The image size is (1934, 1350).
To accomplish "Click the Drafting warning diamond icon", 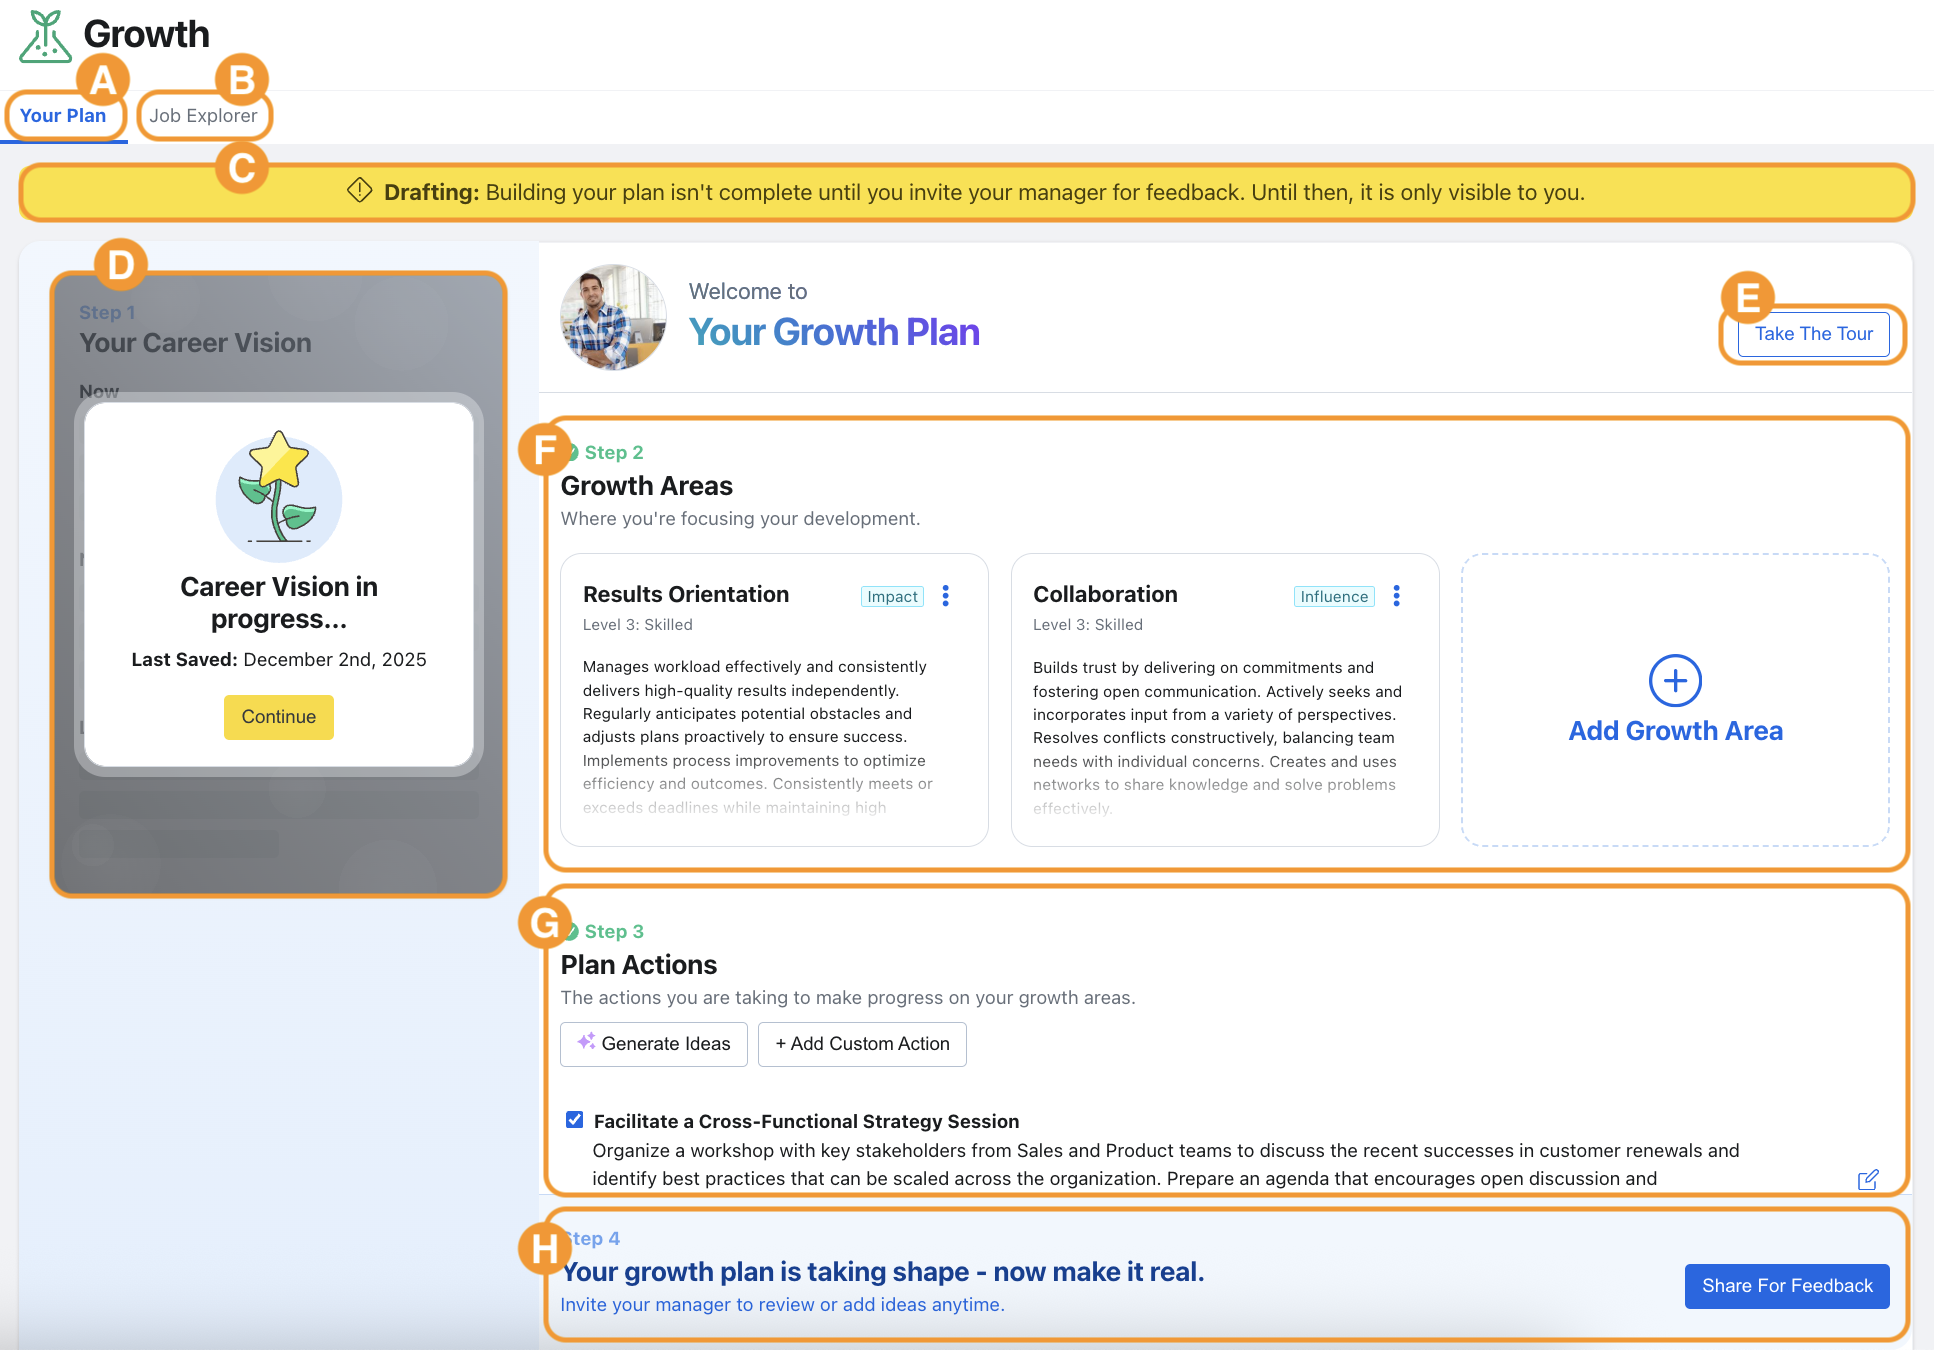I will [360, 190].
